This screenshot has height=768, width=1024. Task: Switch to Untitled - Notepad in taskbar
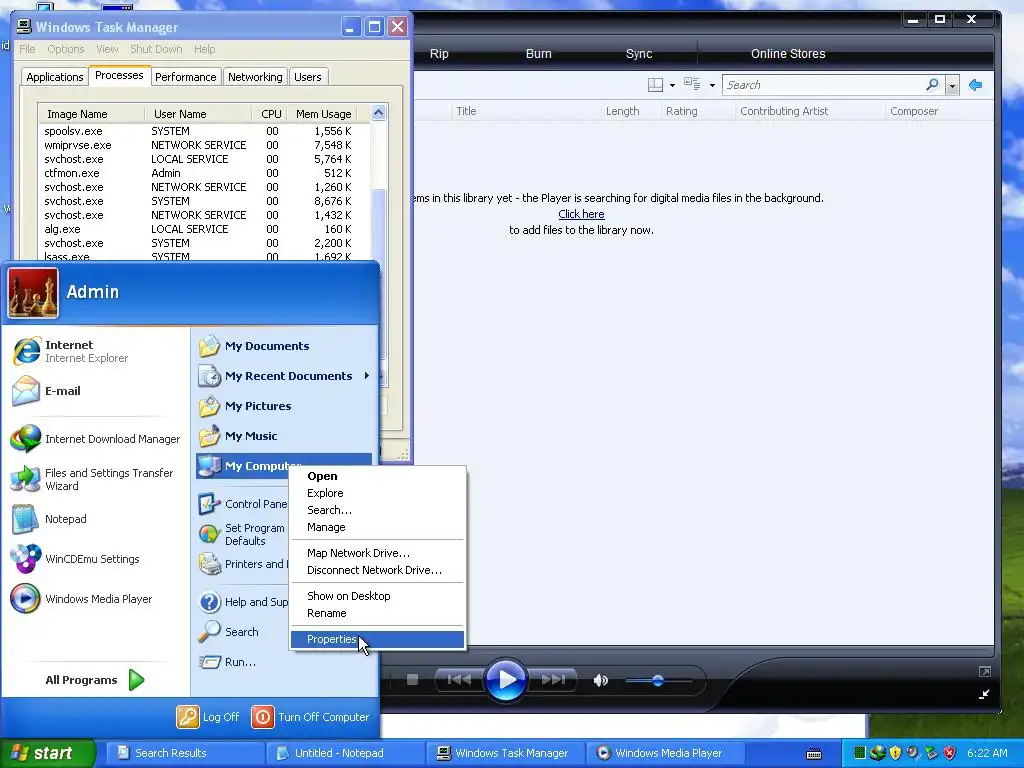point(345,753)
